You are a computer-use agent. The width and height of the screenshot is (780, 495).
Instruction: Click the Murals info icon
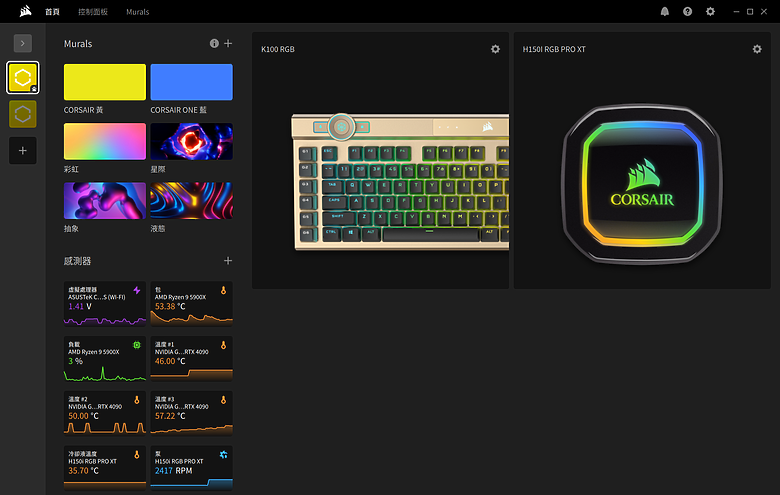[214, 43]
